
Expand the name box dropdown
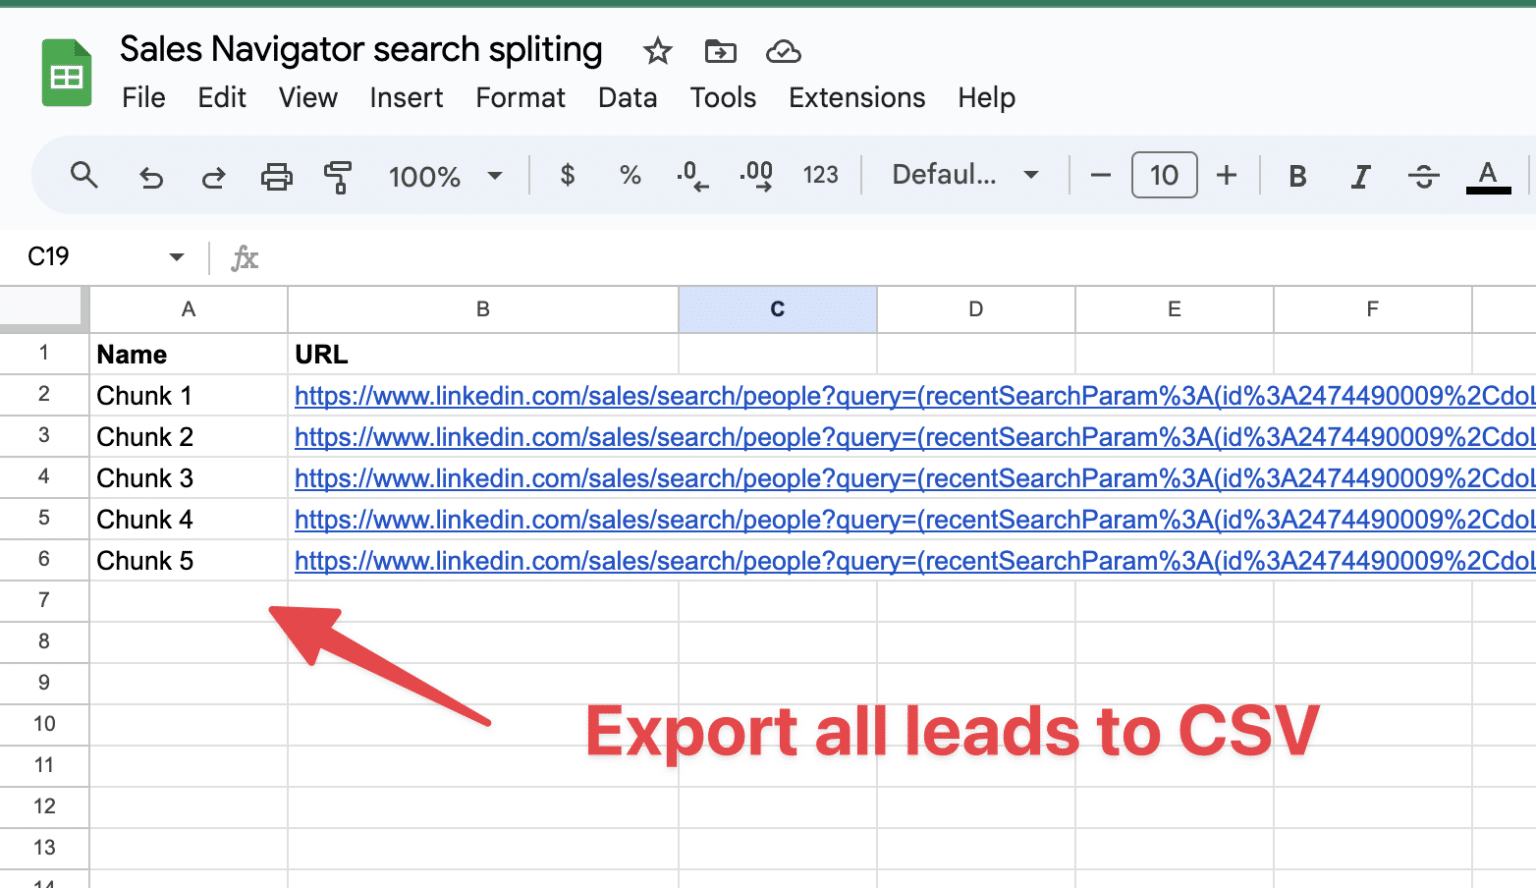point(176,257)
